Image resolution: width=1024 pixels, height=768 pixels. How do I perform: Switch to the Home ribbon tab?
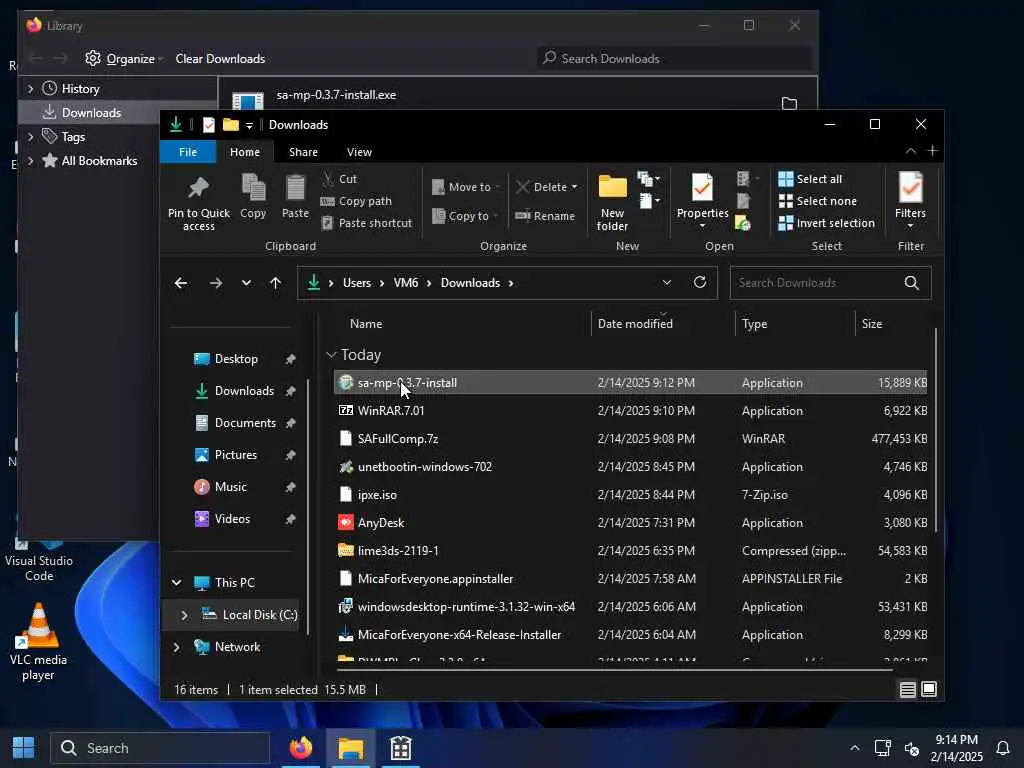[x=245, y=152]
